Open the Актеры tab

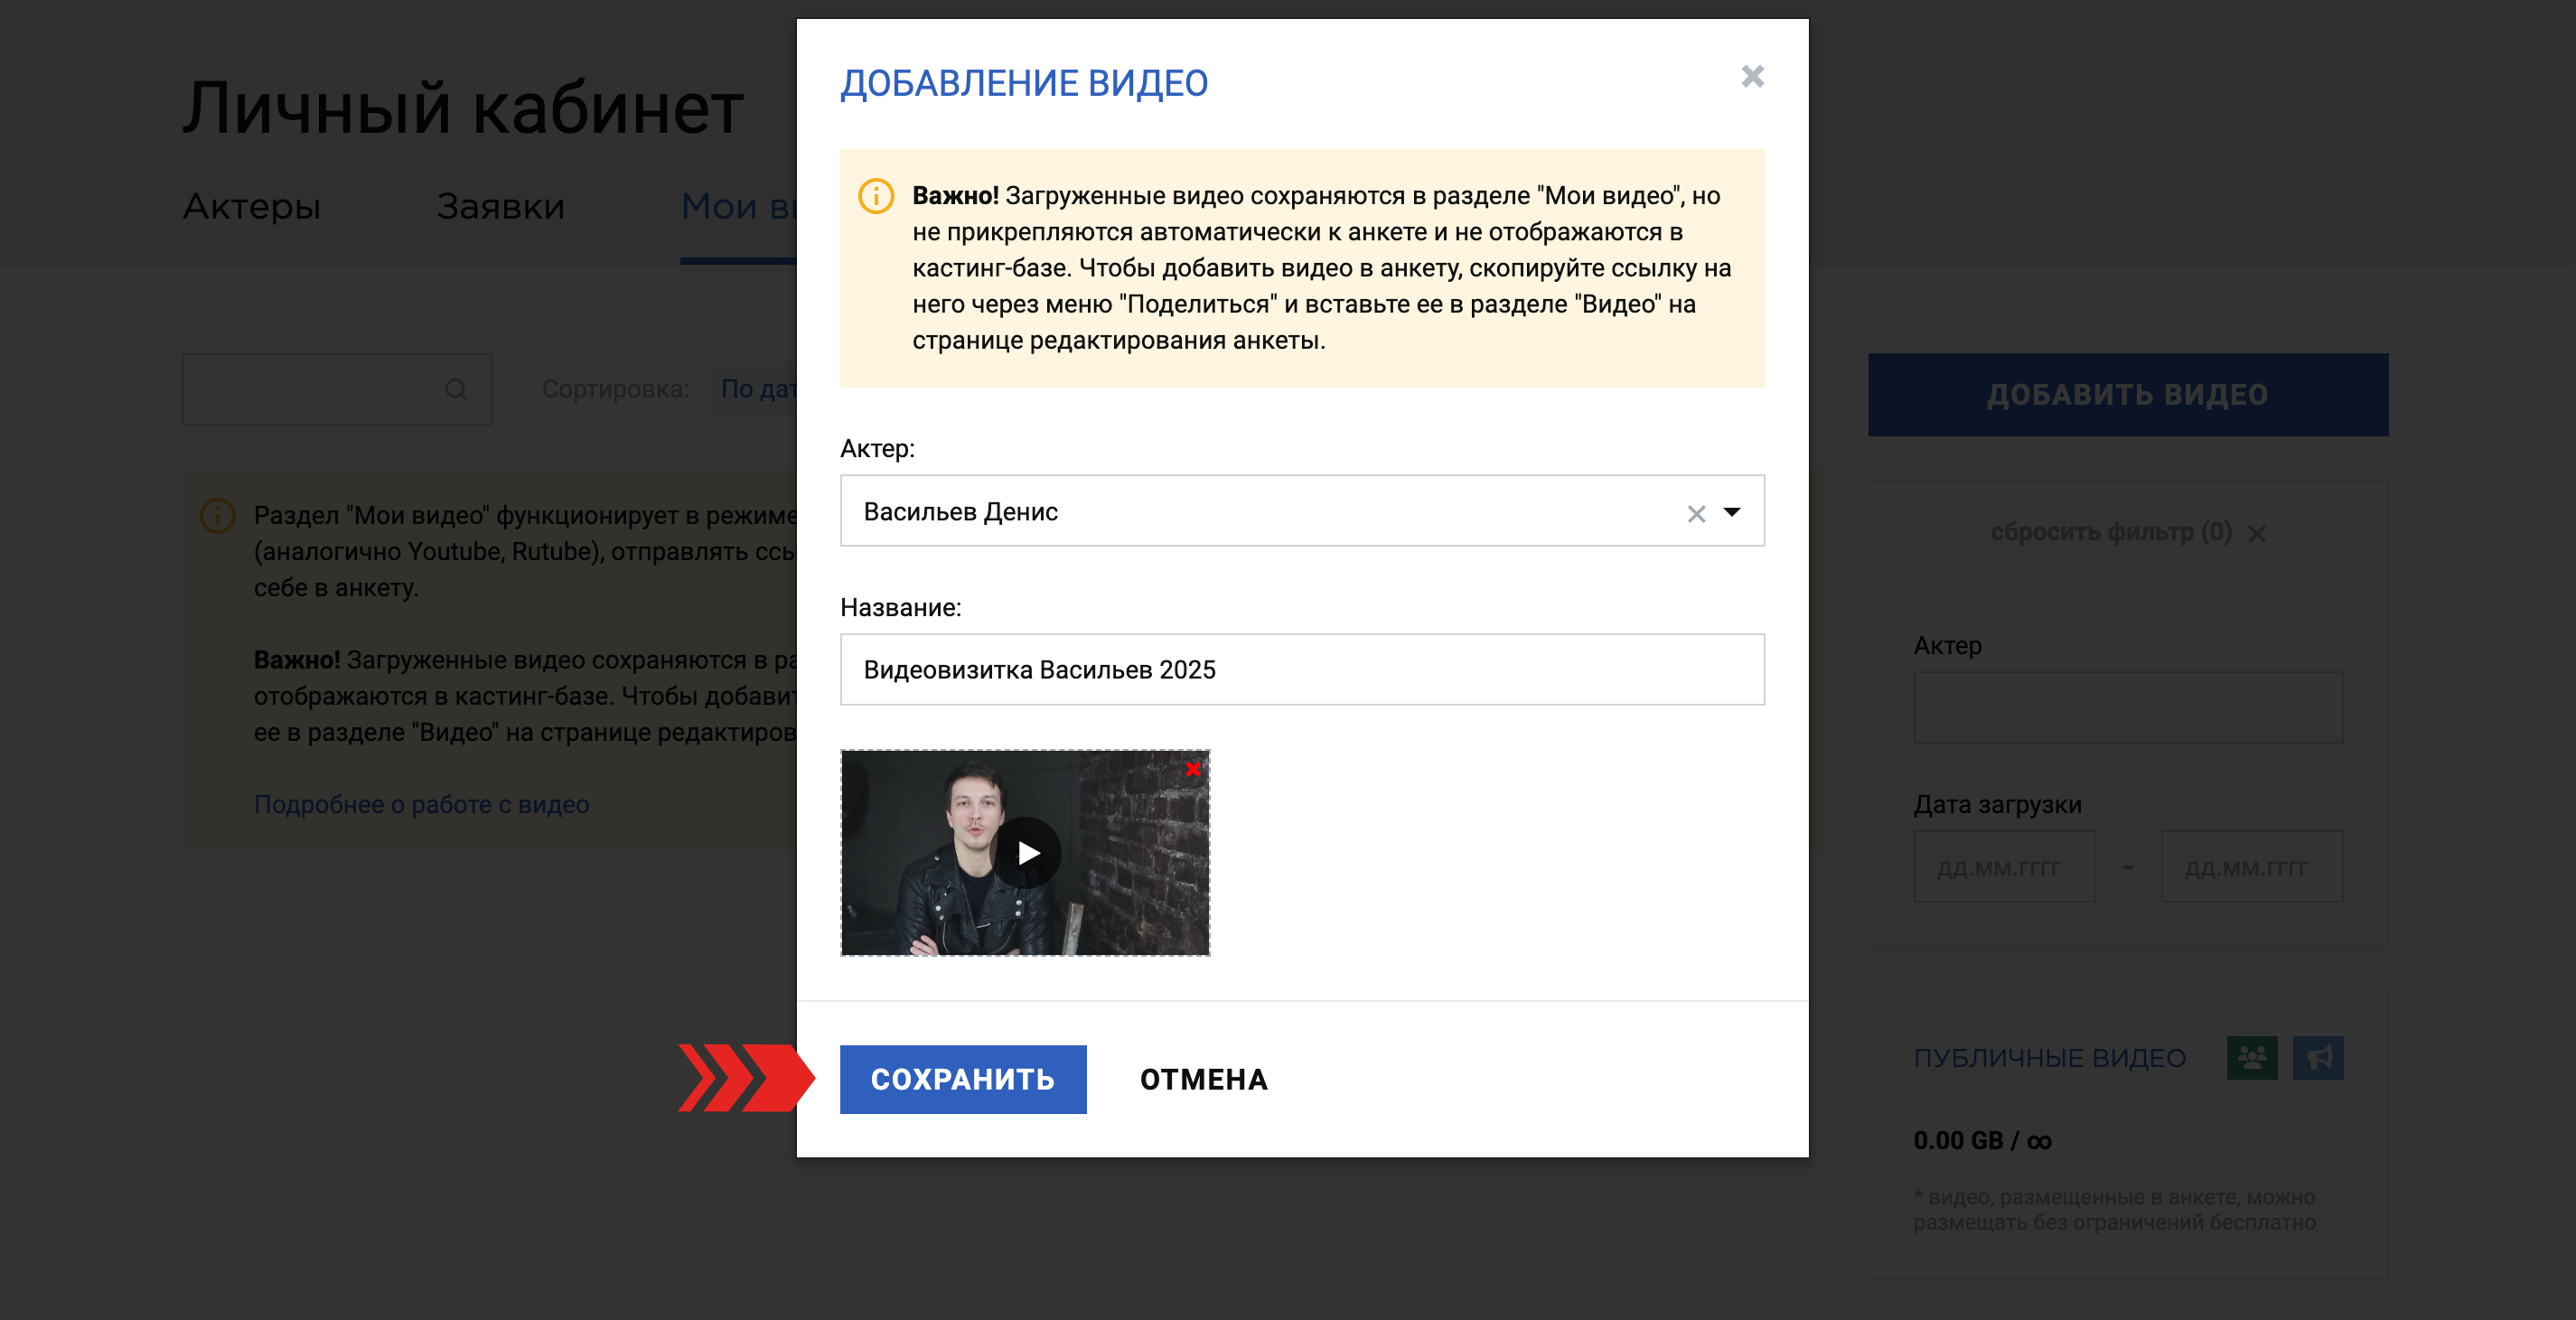pos(251,206)
